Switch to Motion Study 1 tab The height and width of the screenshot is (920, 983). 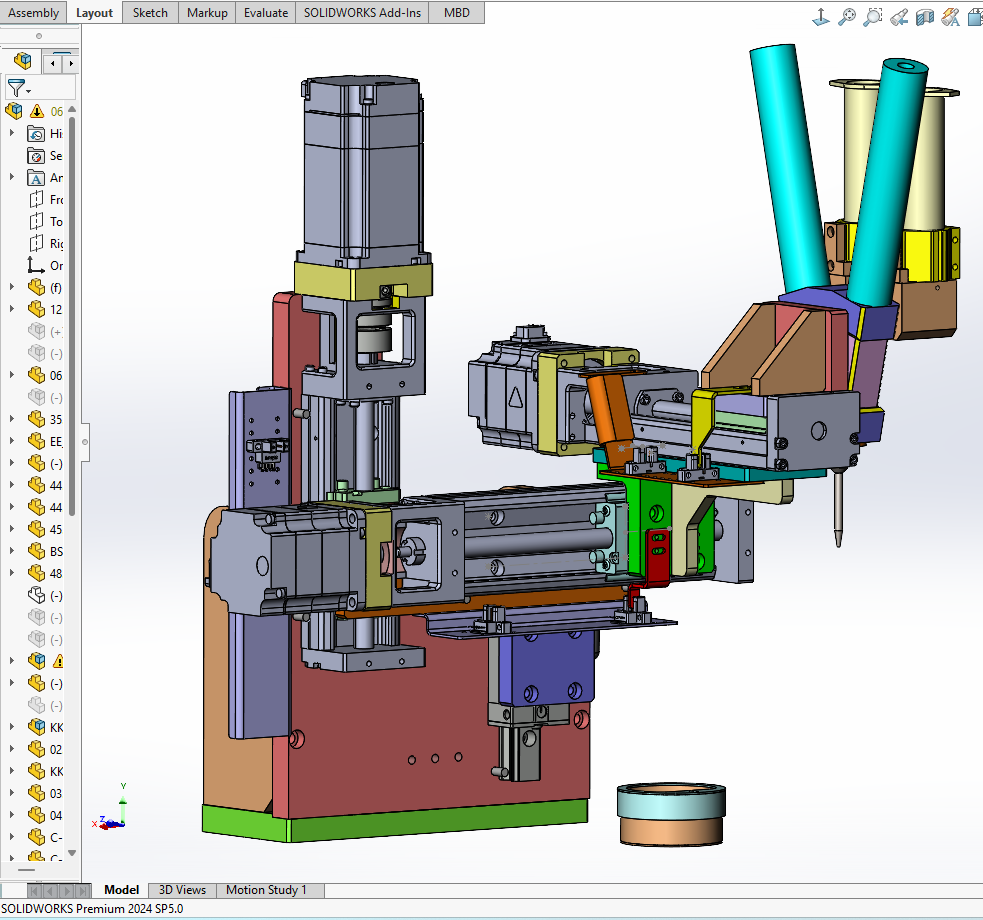266,890
